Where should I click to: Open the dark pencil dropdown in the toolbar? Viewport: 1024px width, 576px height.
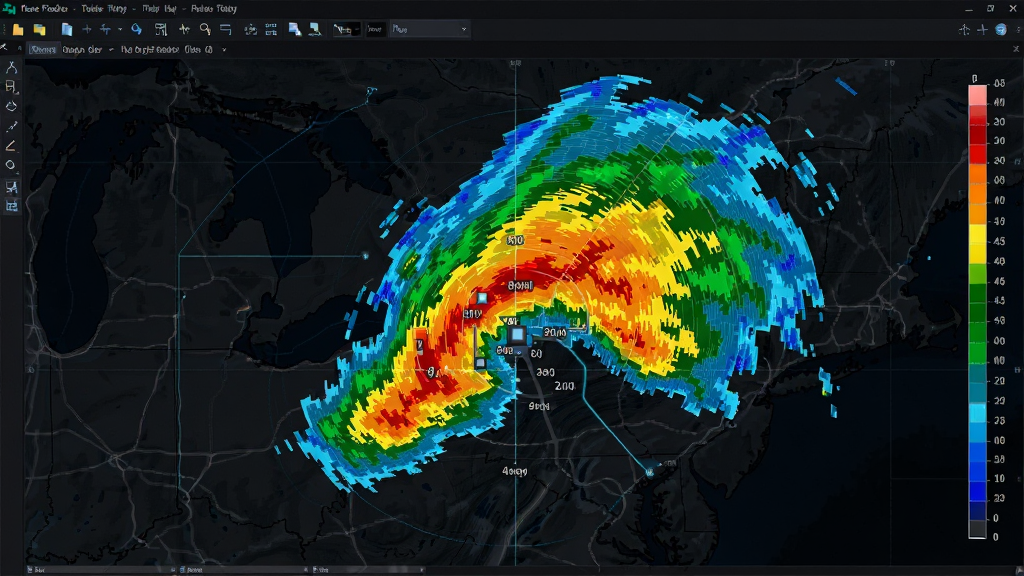(346, 29)
